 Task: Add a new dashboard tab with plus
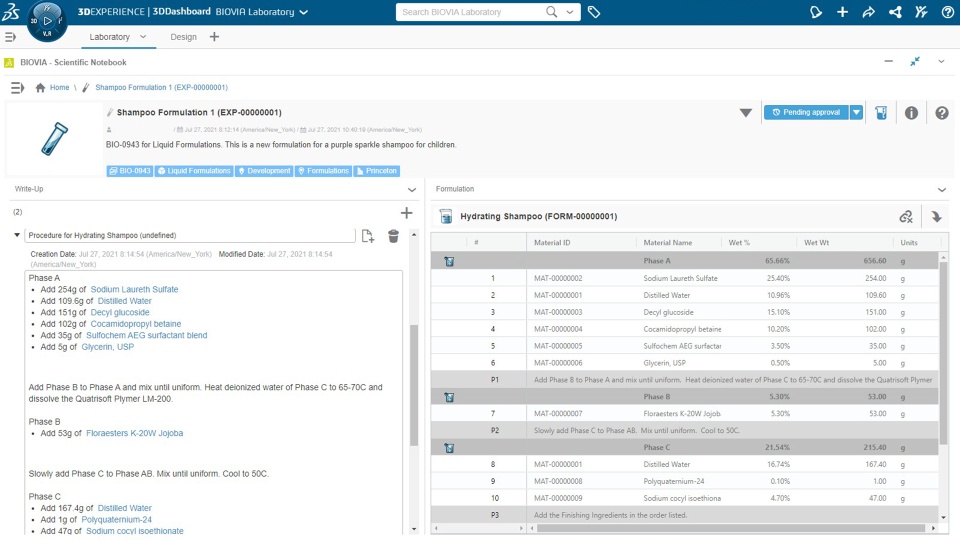click(214, 37)
